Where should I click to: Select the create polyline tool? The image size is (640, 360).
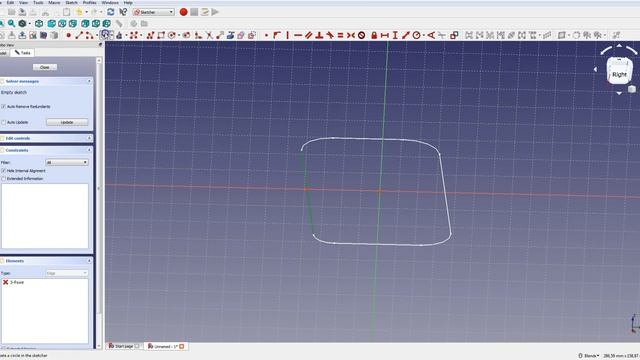[x=150, y=36]
